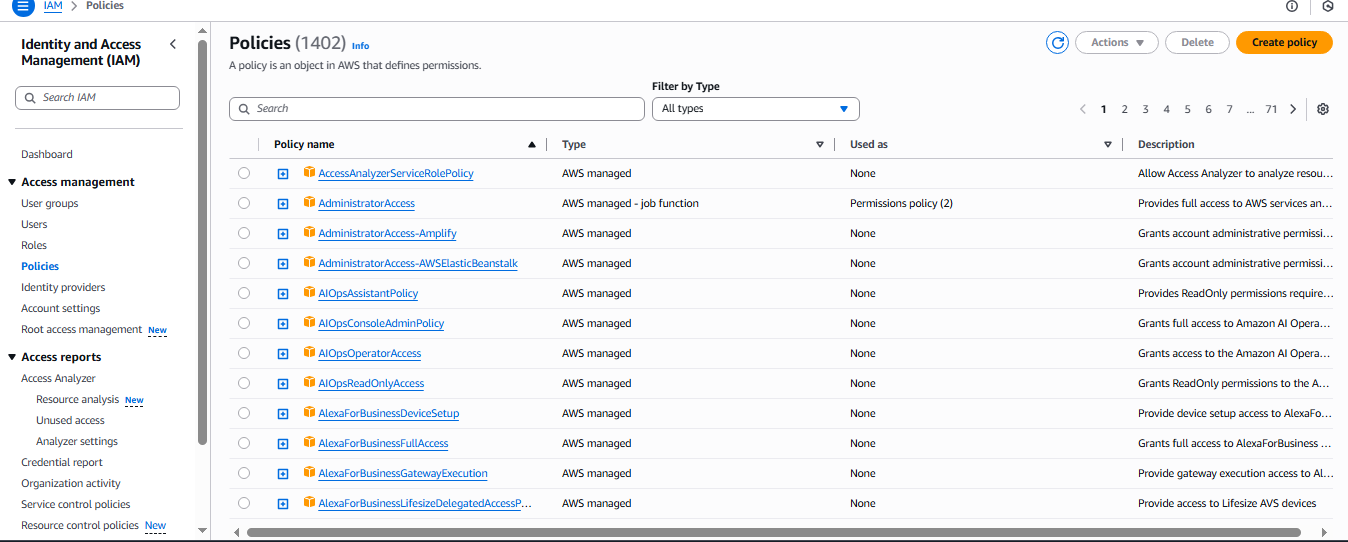This screenshot has width=1348, height=542.
Task: Click IAM breadcrumb link
Action: [53, 6]
